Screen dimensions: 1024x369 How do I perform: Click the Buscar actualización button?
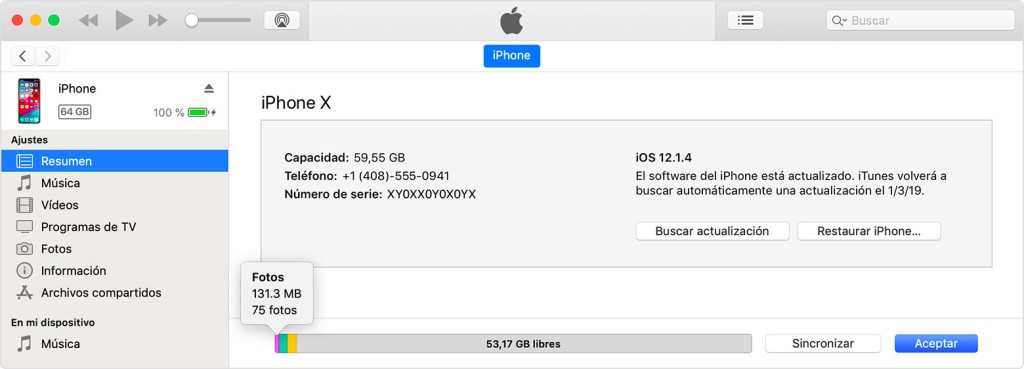click(x=712, y=231)
